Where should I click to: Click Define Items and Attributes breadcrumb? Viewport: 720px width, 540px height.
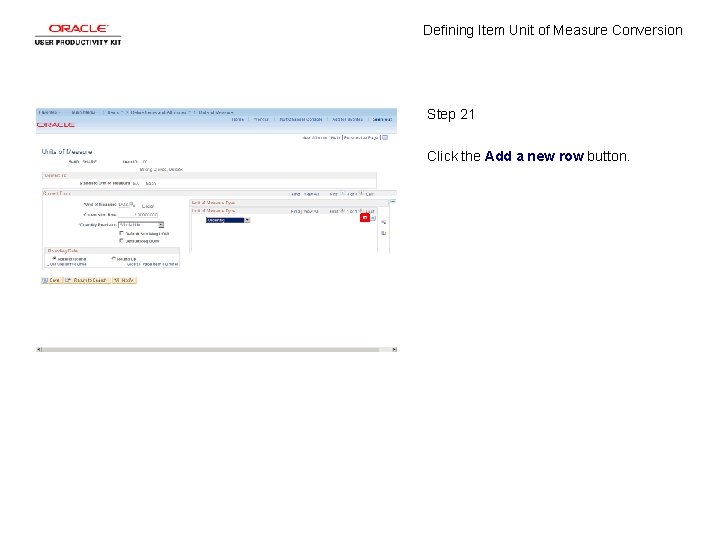159,112
